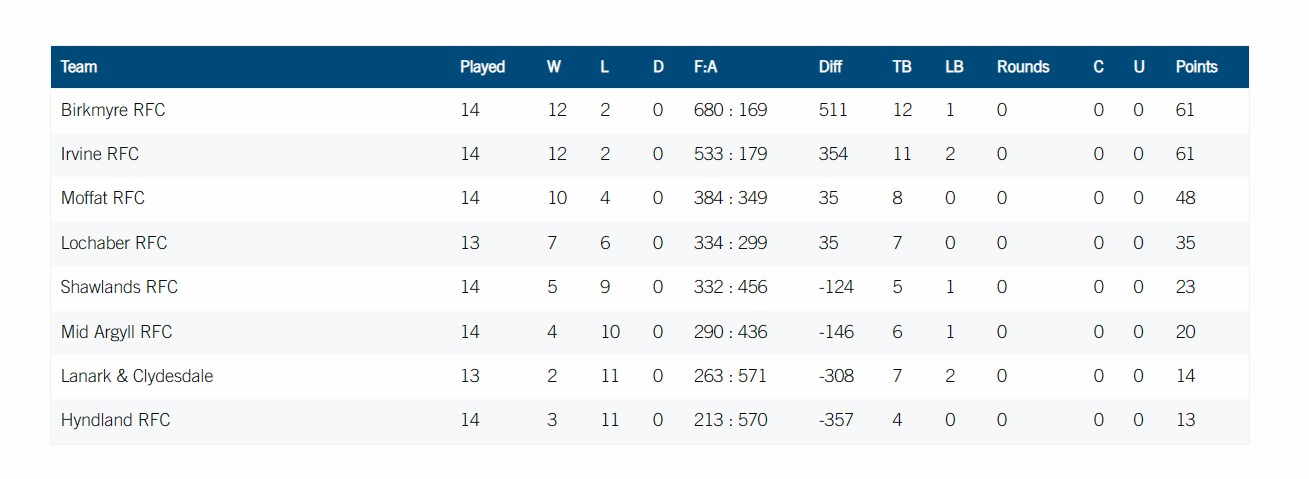The width and height of the screenshot is (1309, 479).
Task: Click the TB column header
Action: click(x=901, y=67)
